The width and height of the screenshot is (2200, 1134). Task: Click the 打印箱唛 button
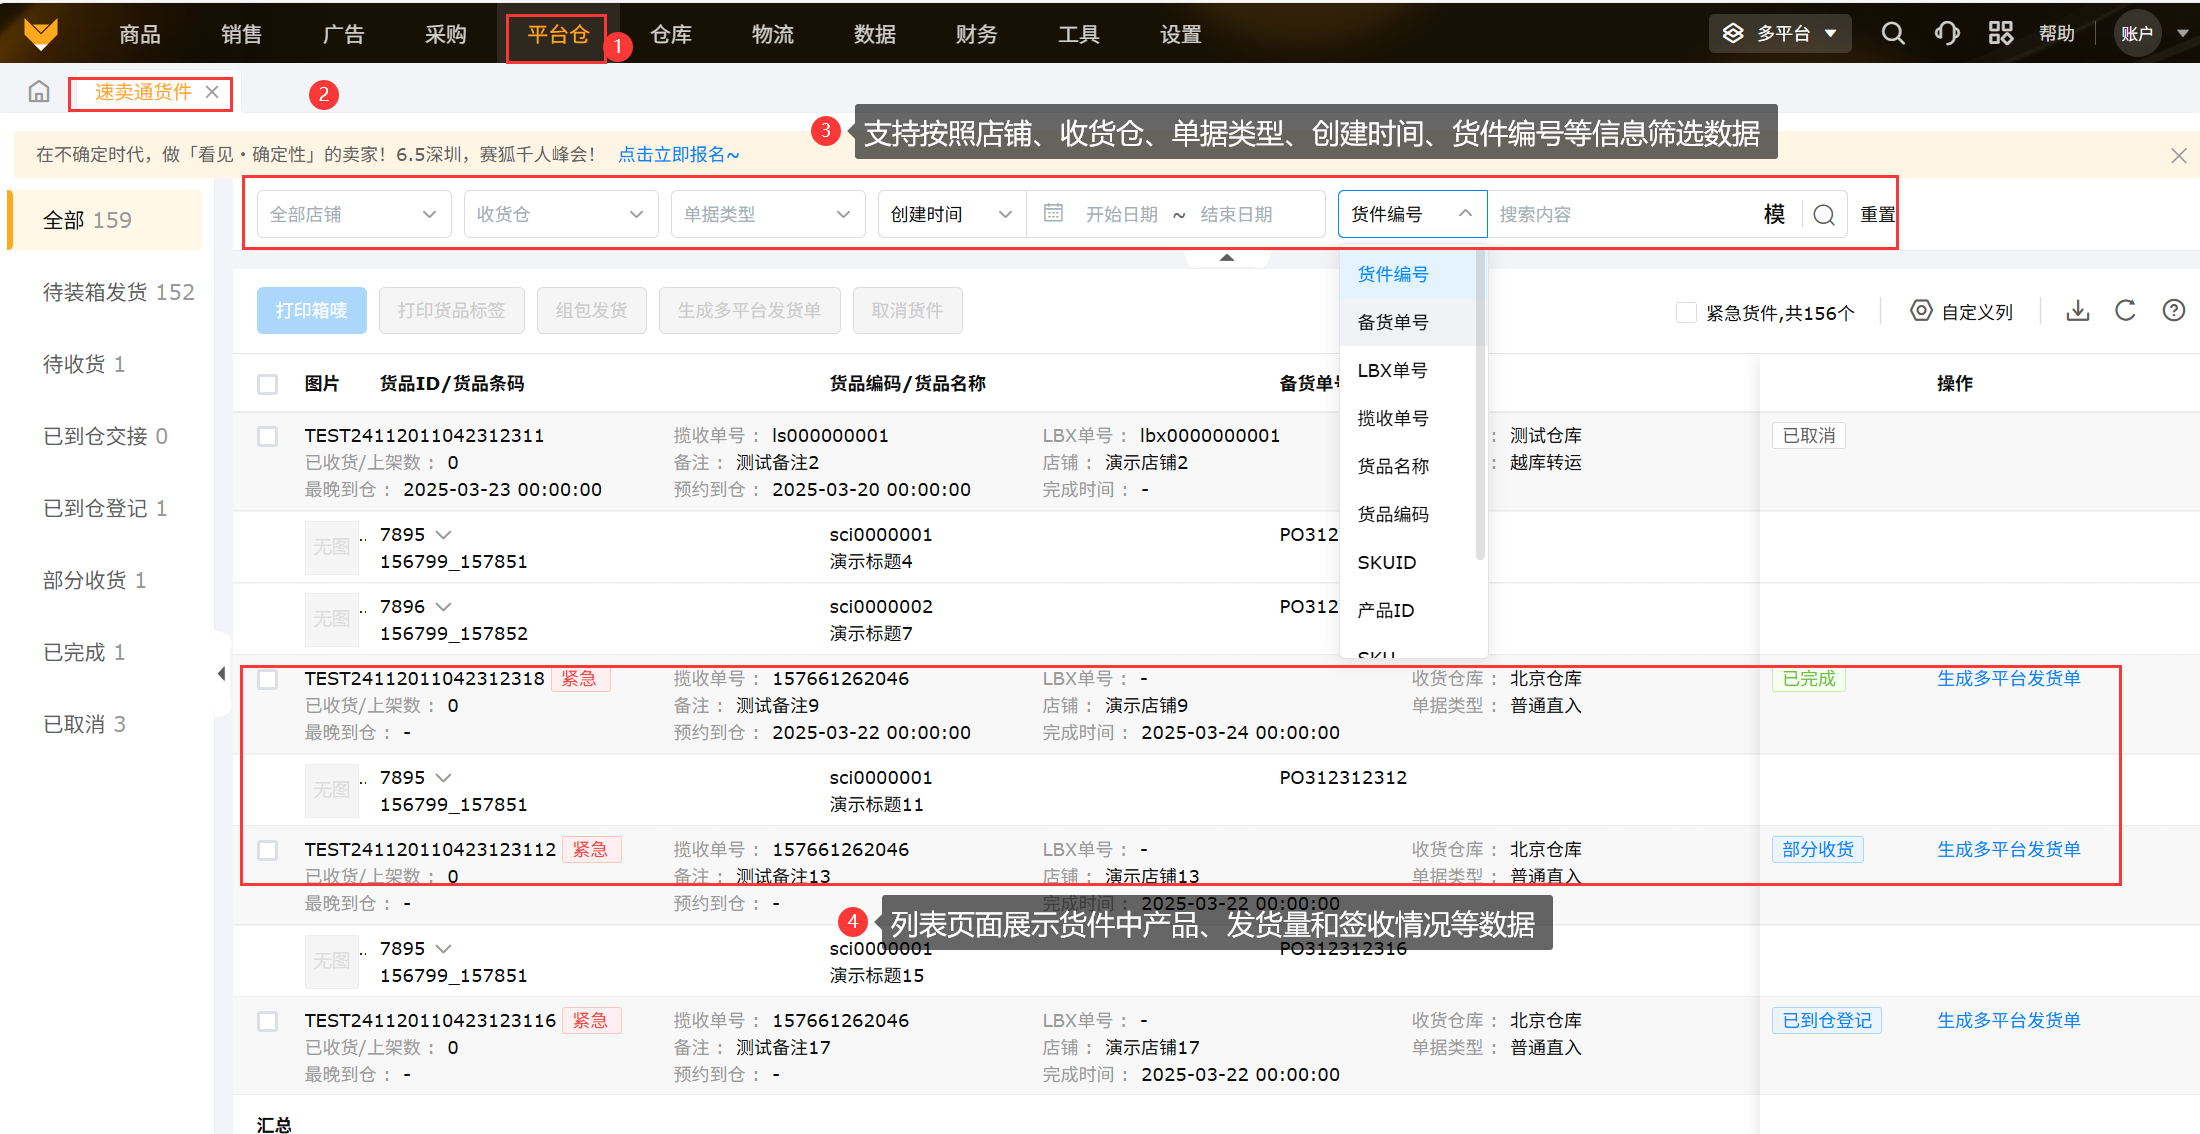[x=311, y=311]
